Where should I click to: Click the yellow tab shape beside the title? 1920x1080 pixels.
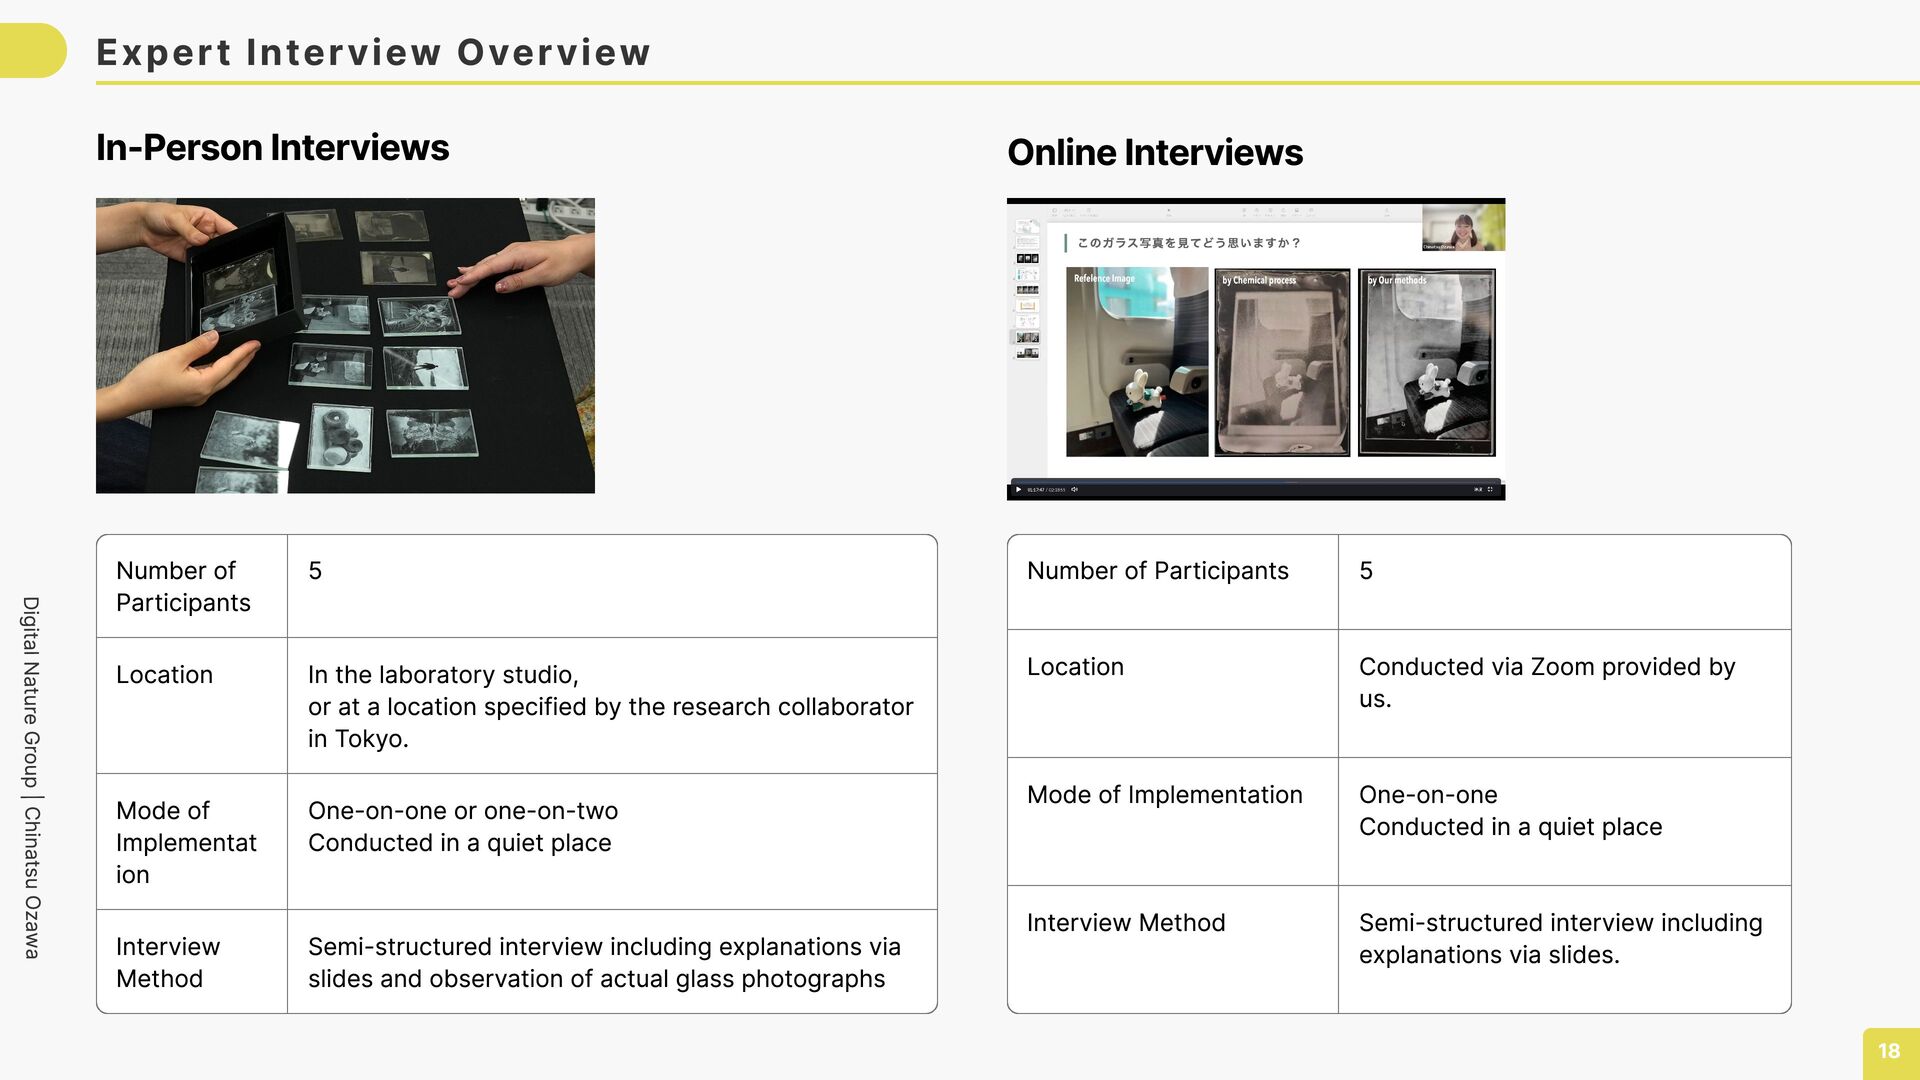pos(32,50)
